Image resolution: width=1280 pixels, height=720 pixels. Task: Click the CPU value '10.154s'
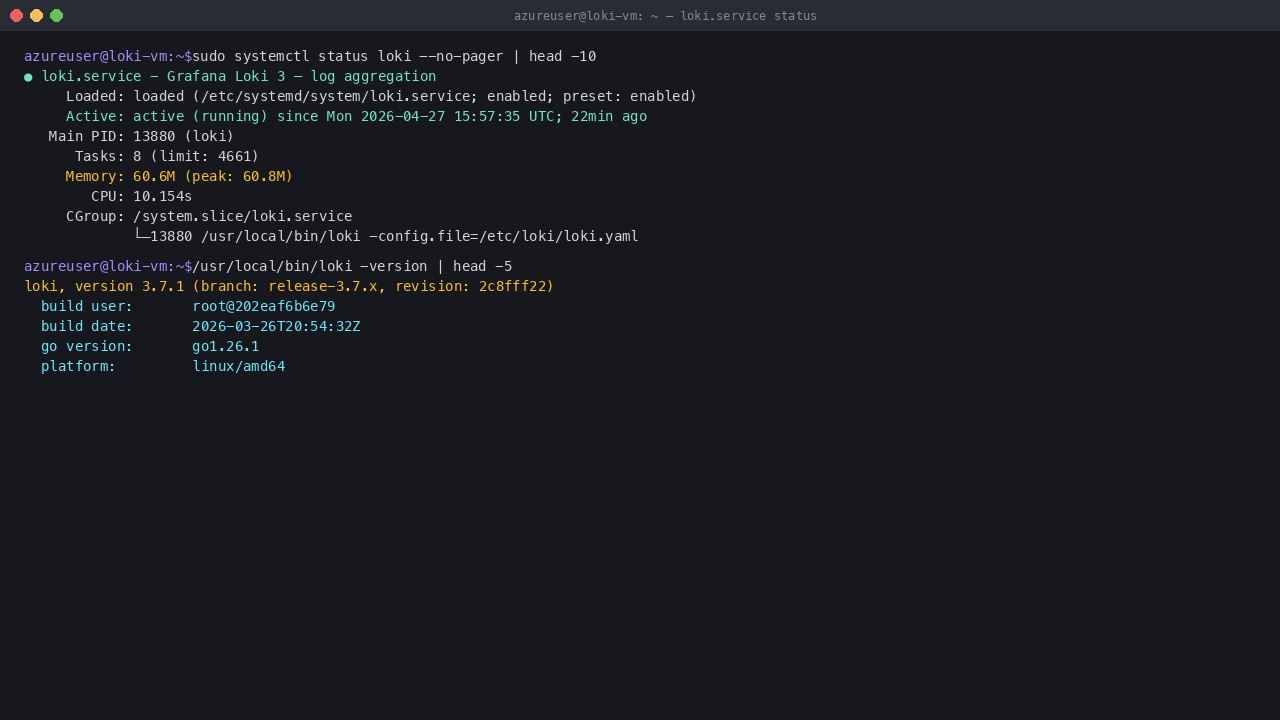click(162, 196)
